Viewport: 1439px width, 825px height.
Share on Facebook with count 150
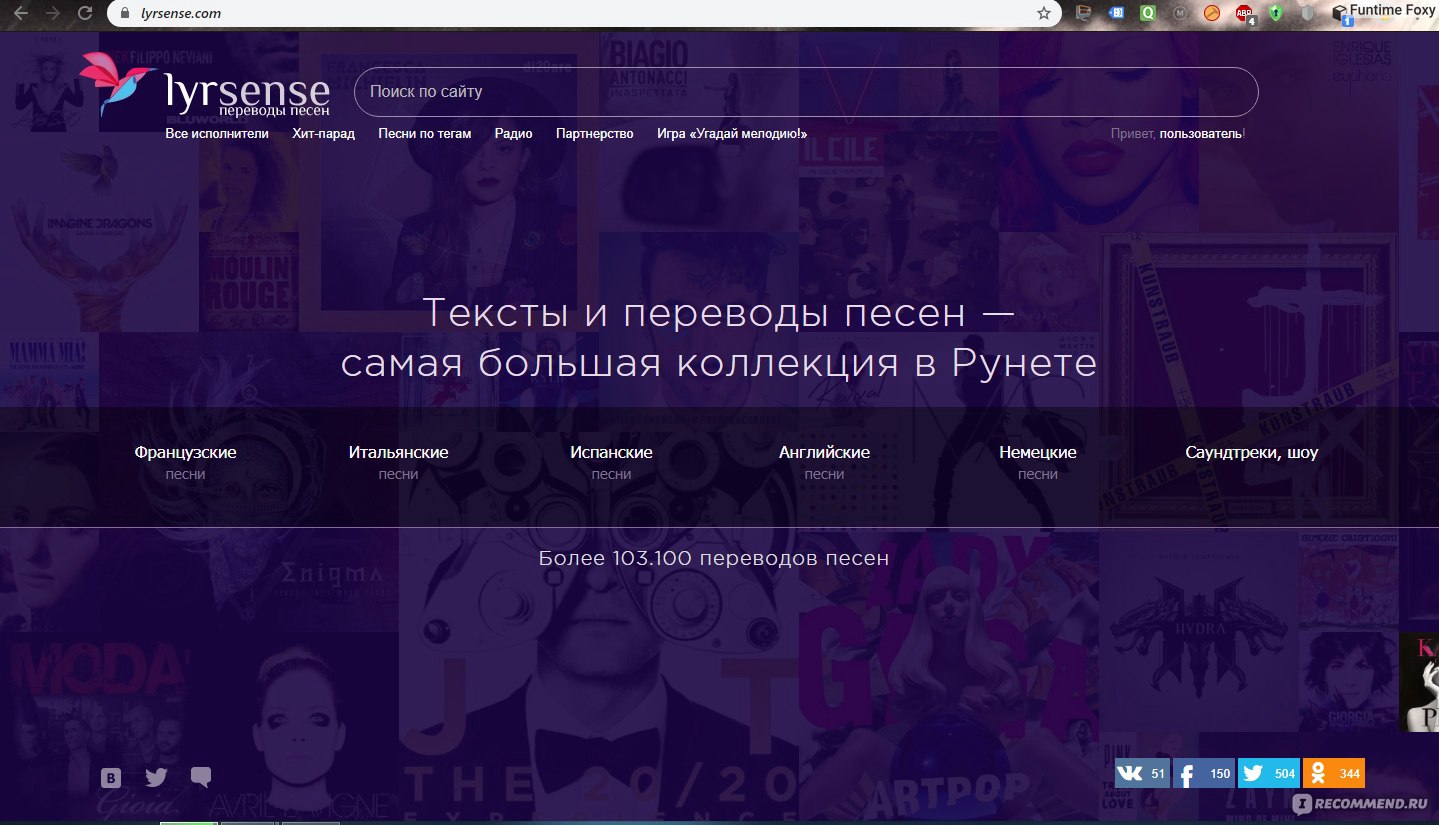1204,774
